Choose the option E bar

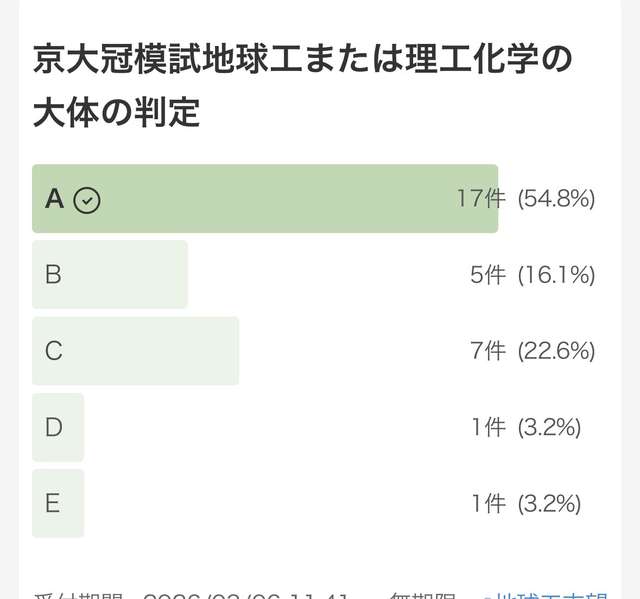click(58, 503)
